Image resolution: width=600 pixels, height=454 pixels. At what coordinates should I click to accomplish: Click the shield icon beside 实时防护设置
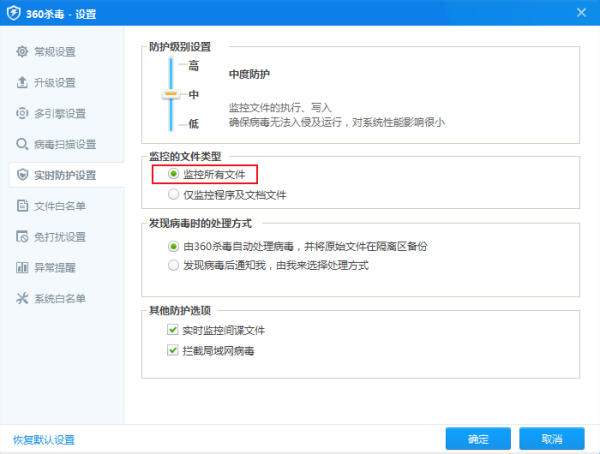[x=22, y=175]
